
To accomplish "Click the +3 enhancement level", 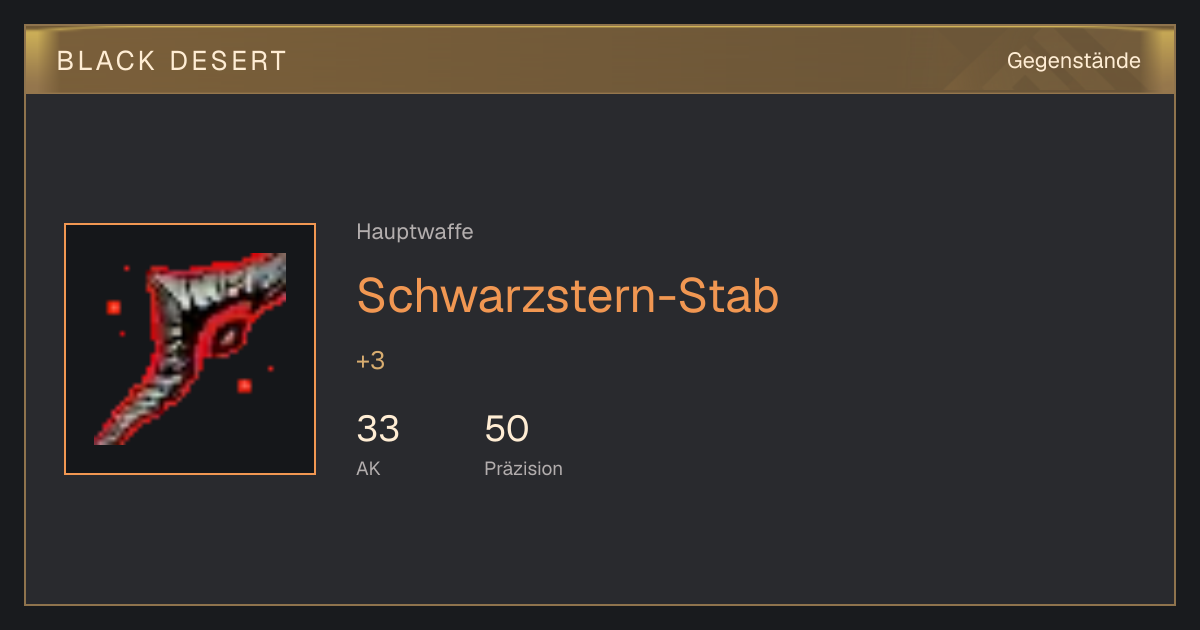I will click(x=370, y=361).
